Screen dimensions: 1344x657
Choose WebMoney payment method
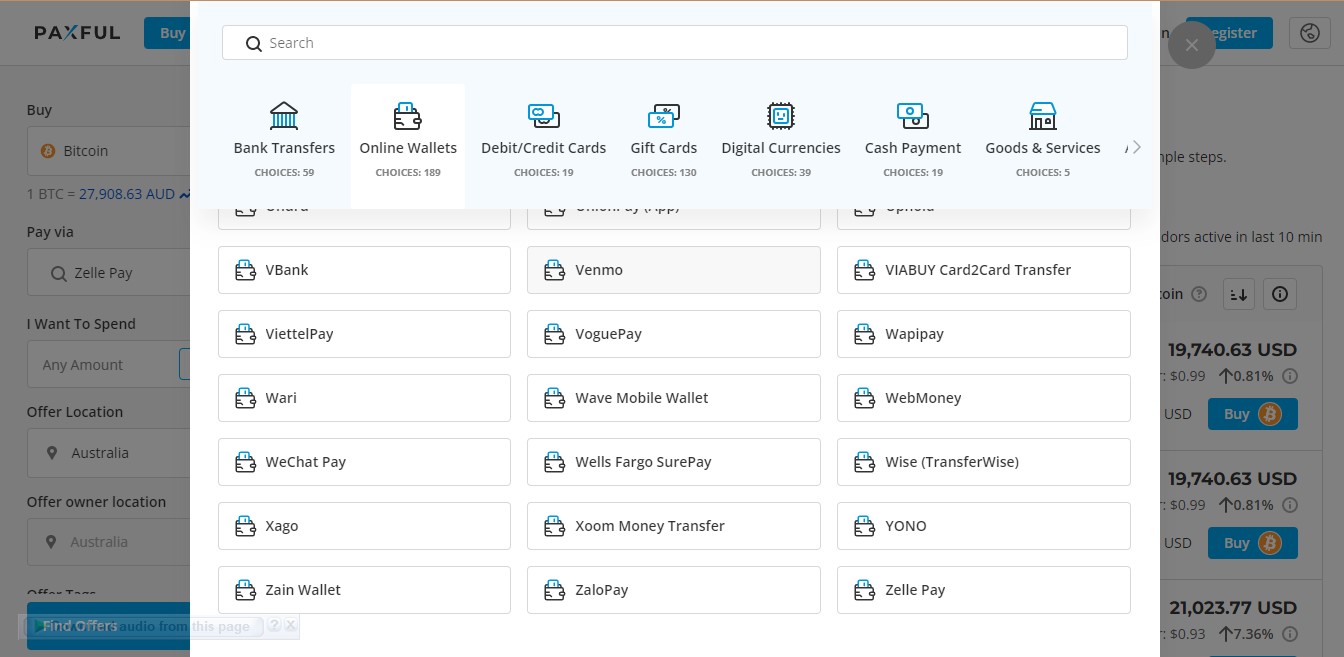984,398
